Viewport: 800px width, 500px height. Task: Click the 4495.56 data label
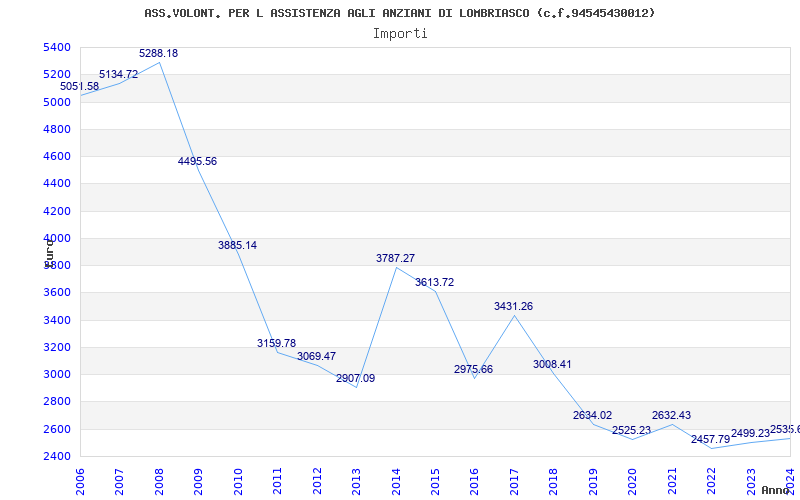[x=197, y=162]
